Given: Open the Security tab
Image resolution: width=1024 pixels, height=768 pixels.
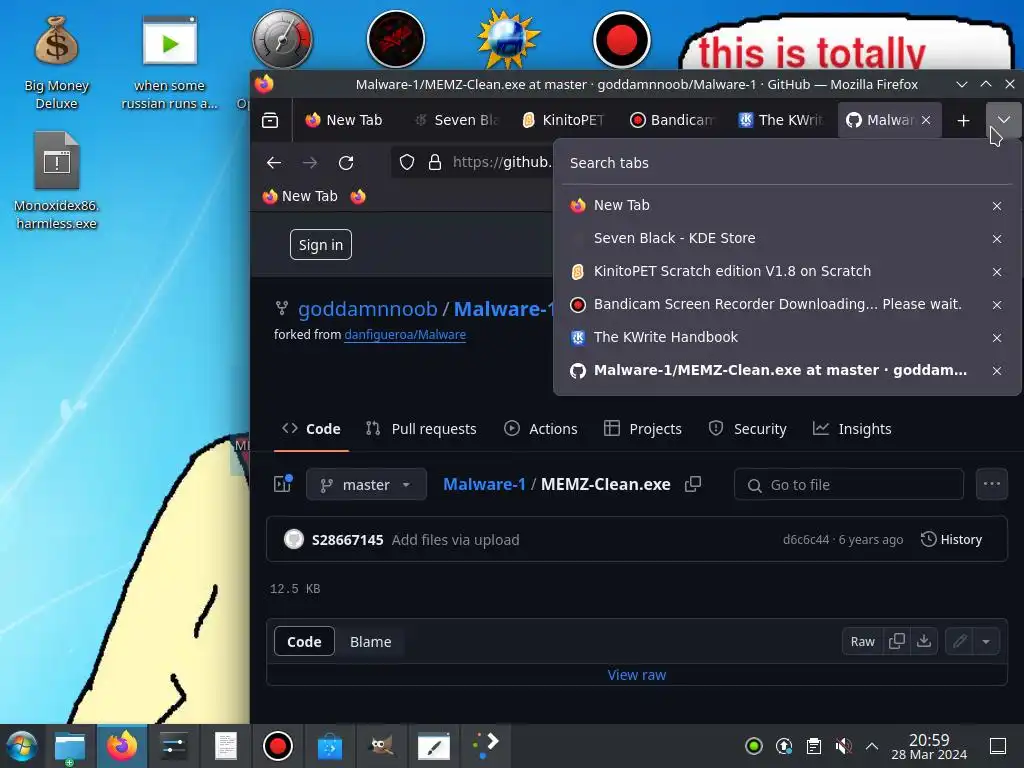Looking at the screenshot, I should (x=748, y=429).
